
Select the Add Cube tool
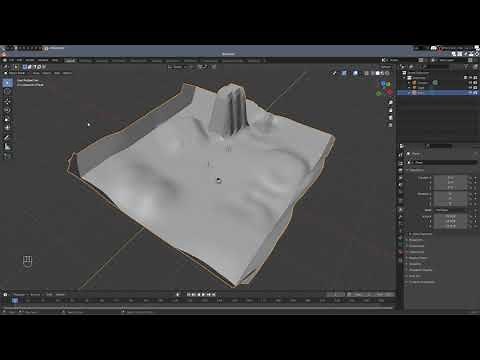pos(7,156)
